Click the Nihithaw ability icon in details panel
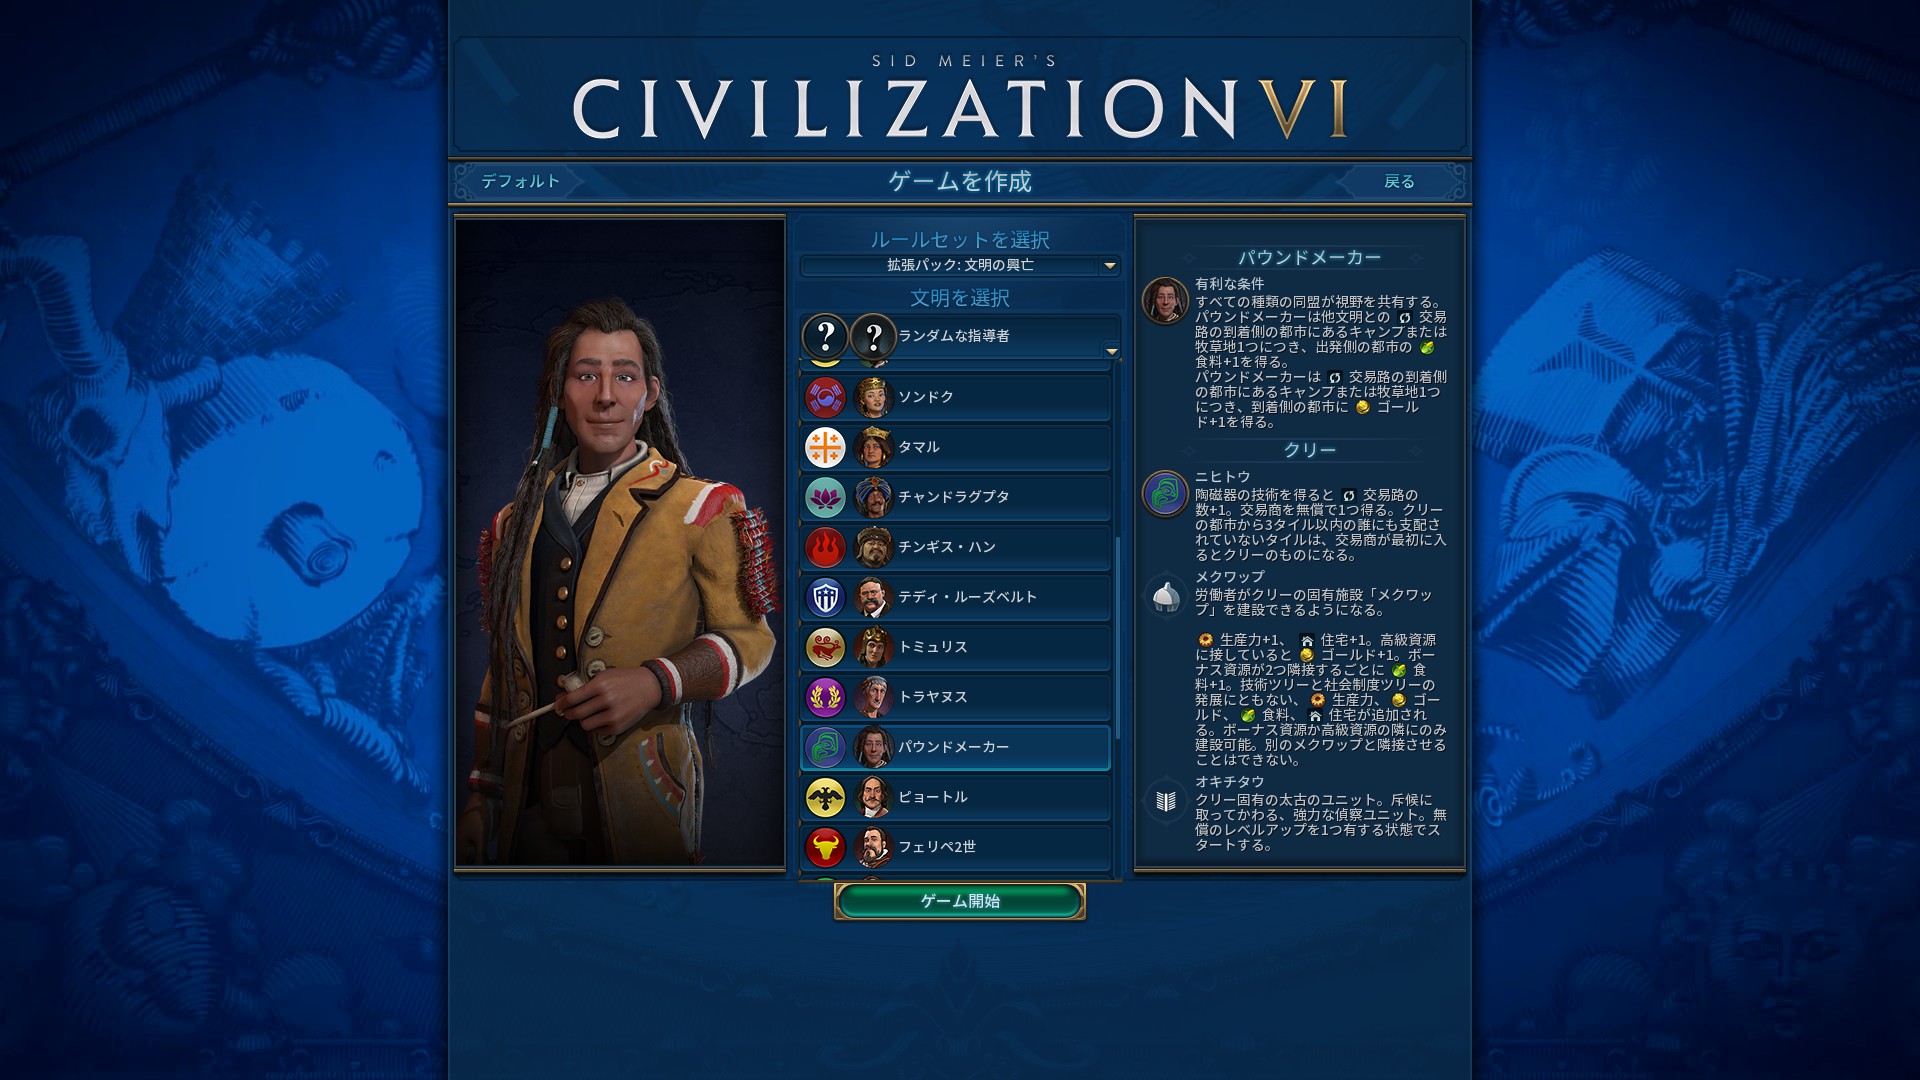 pyautogui.click(x=1165, y=494)
